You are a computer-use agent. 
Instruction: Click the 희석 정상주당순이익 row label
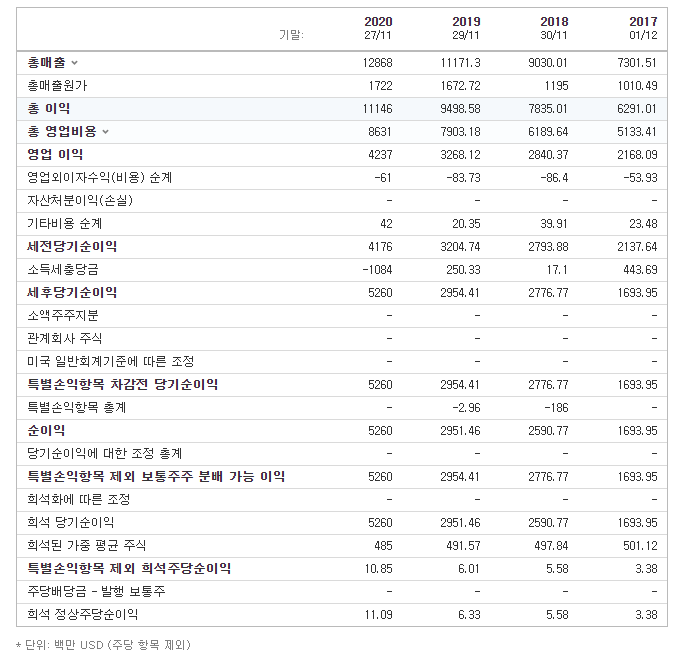pyautogui.click(x=82, y=614)
